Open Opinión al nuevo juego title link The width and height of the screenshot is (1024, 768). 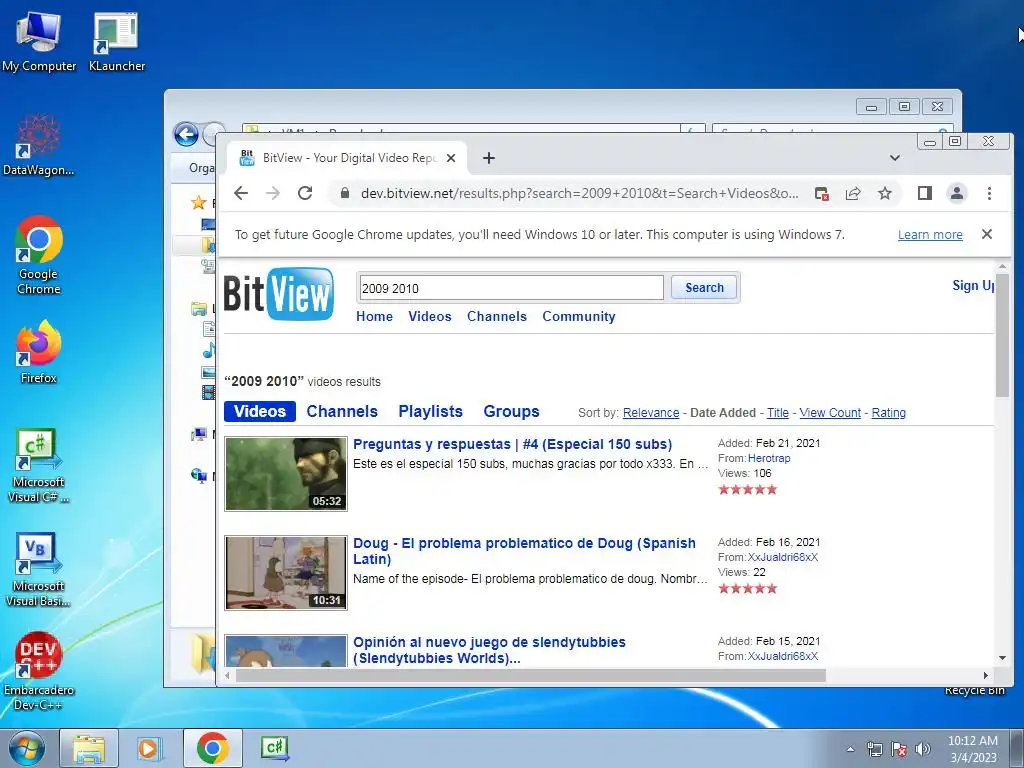[489, 650]
